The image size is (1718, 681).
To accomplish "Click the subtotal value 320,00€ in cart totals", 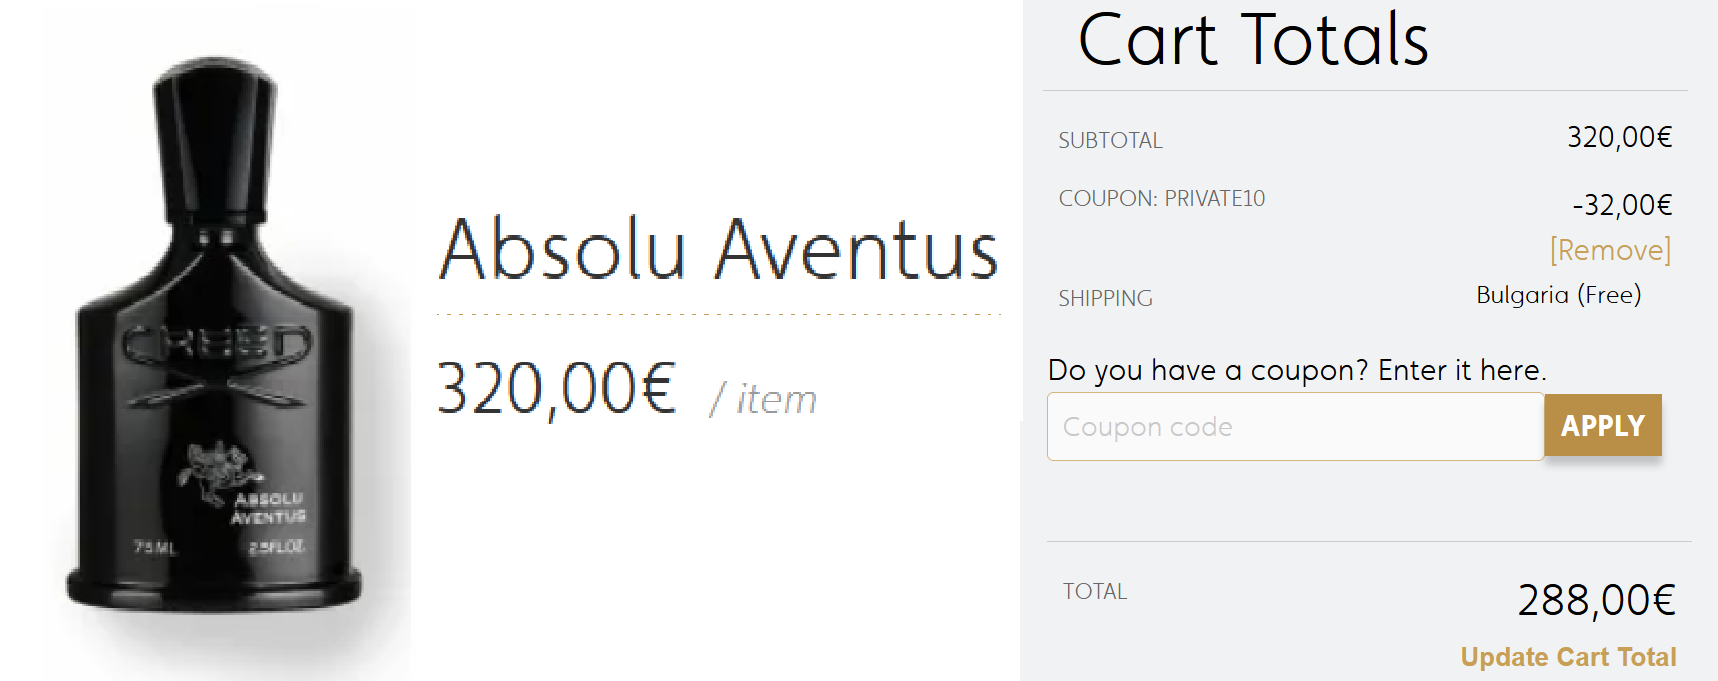I will (x=1619, y=137).
